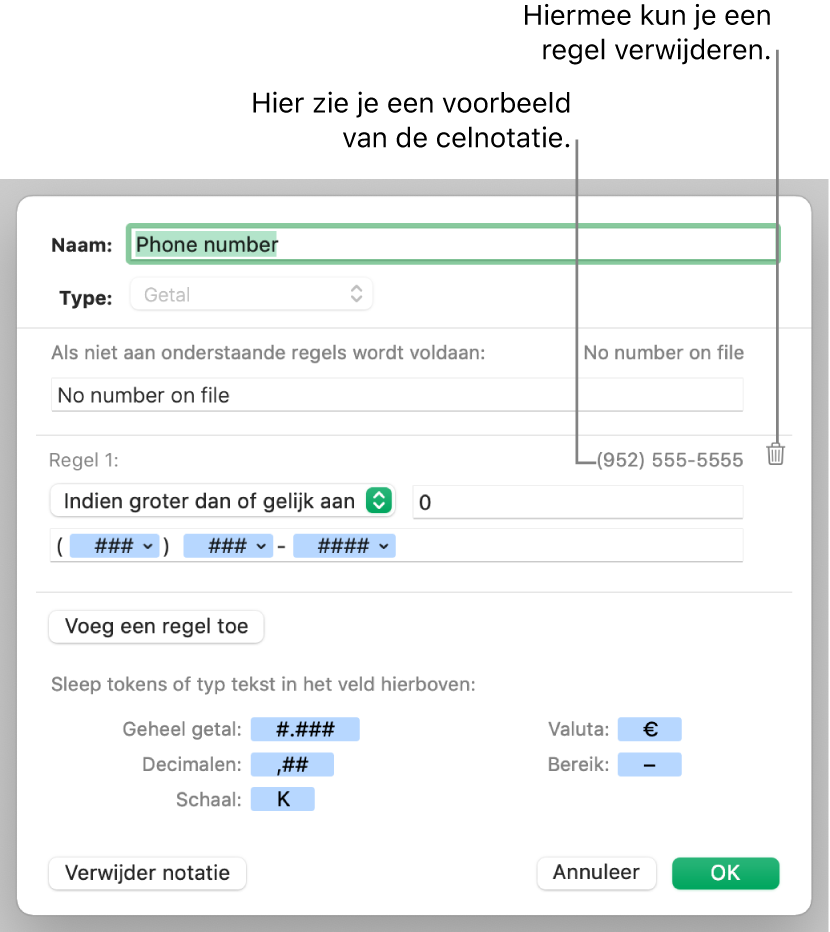
Task: Click the 'No number on file' text field
Action: pos(396,395)
